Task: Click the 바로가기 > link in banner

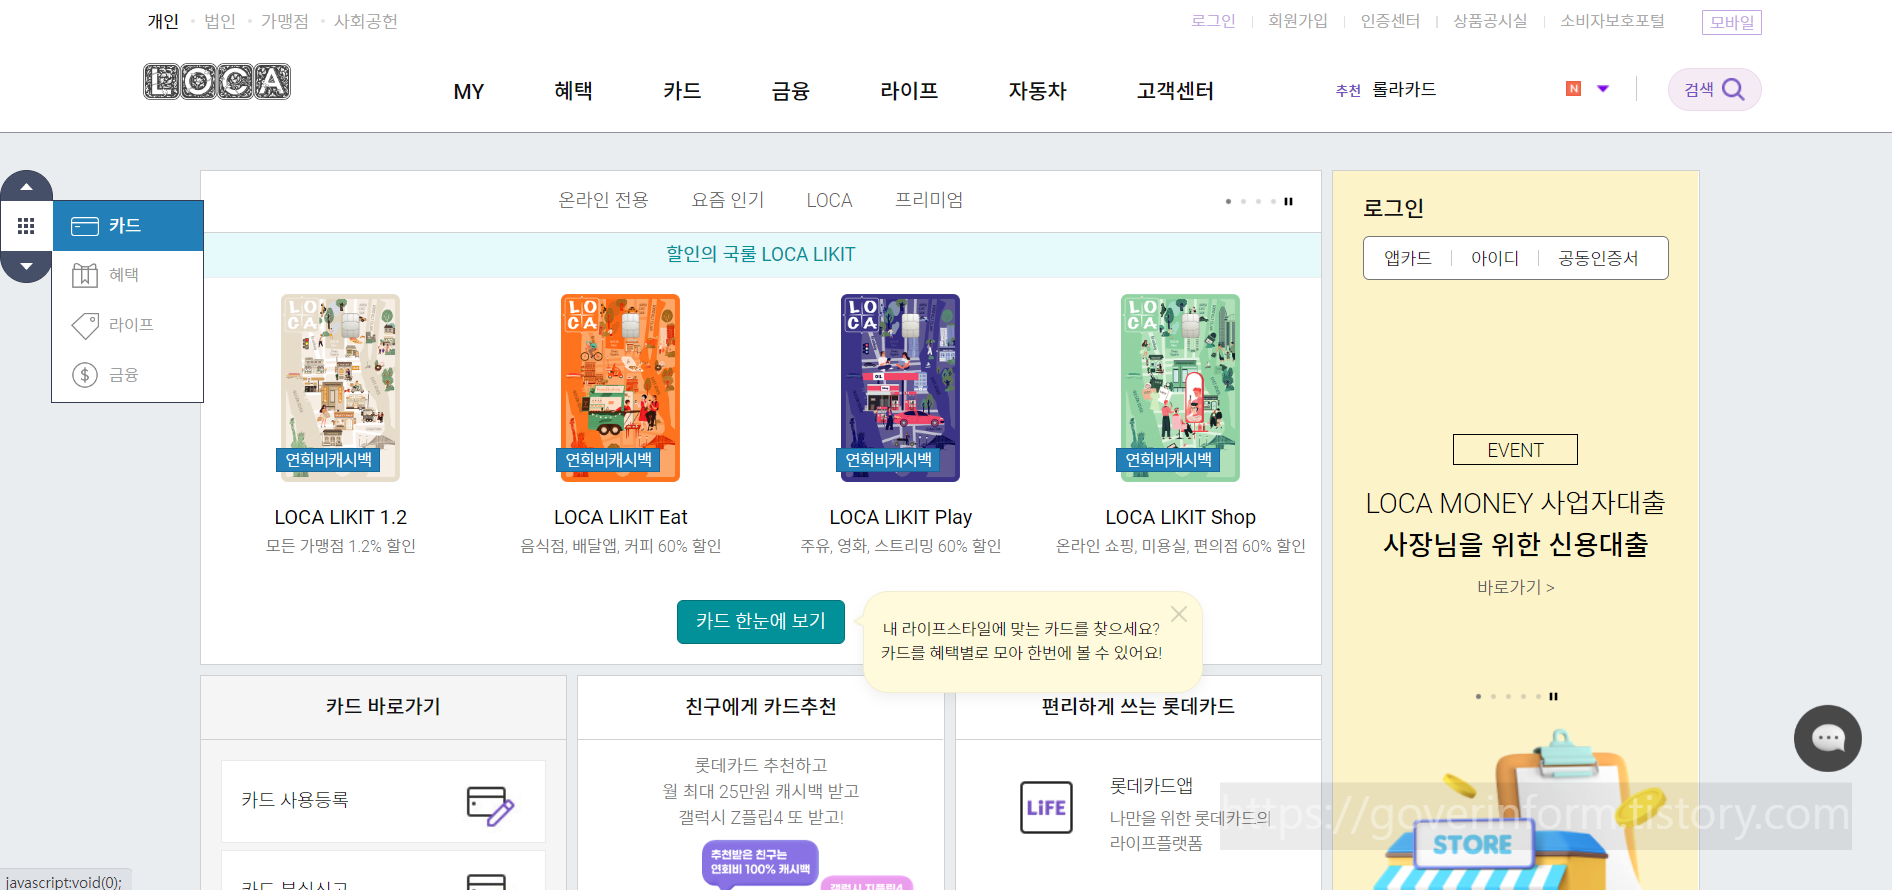Action: coord(1516,587)
